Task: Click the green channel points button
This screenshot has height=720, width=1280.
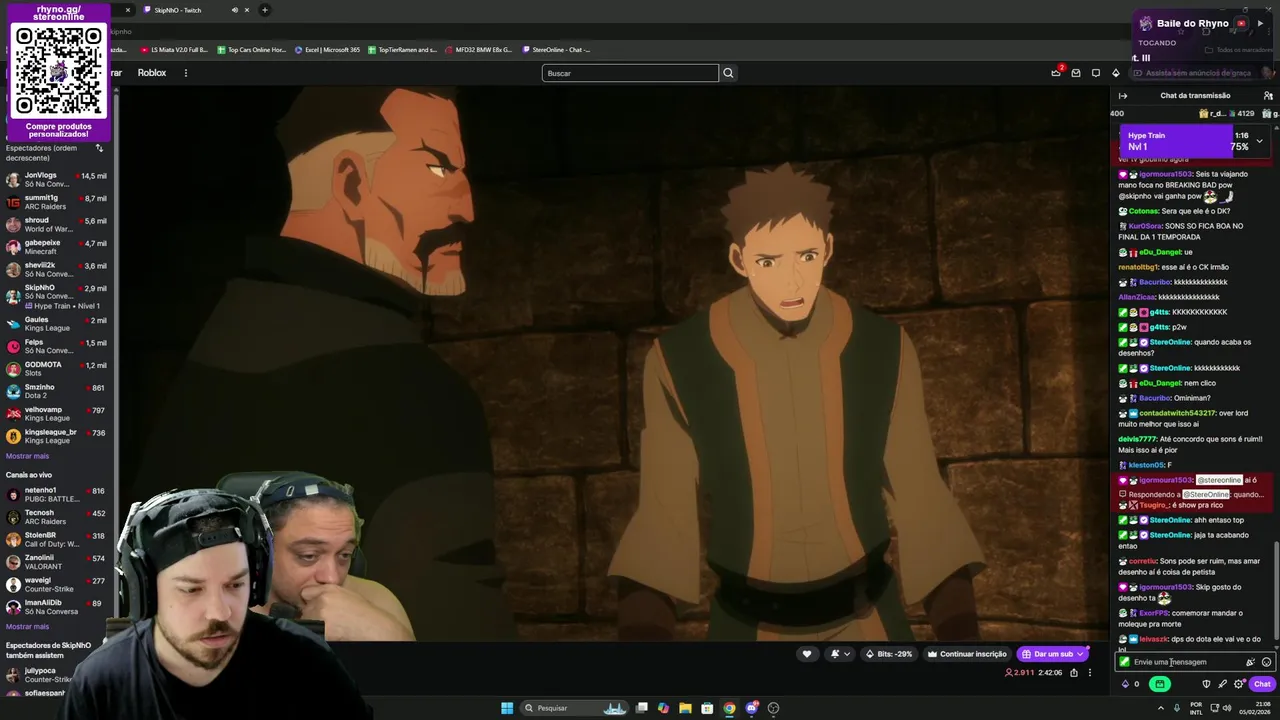Action: pyautogui.click(x=1159, y=684)
